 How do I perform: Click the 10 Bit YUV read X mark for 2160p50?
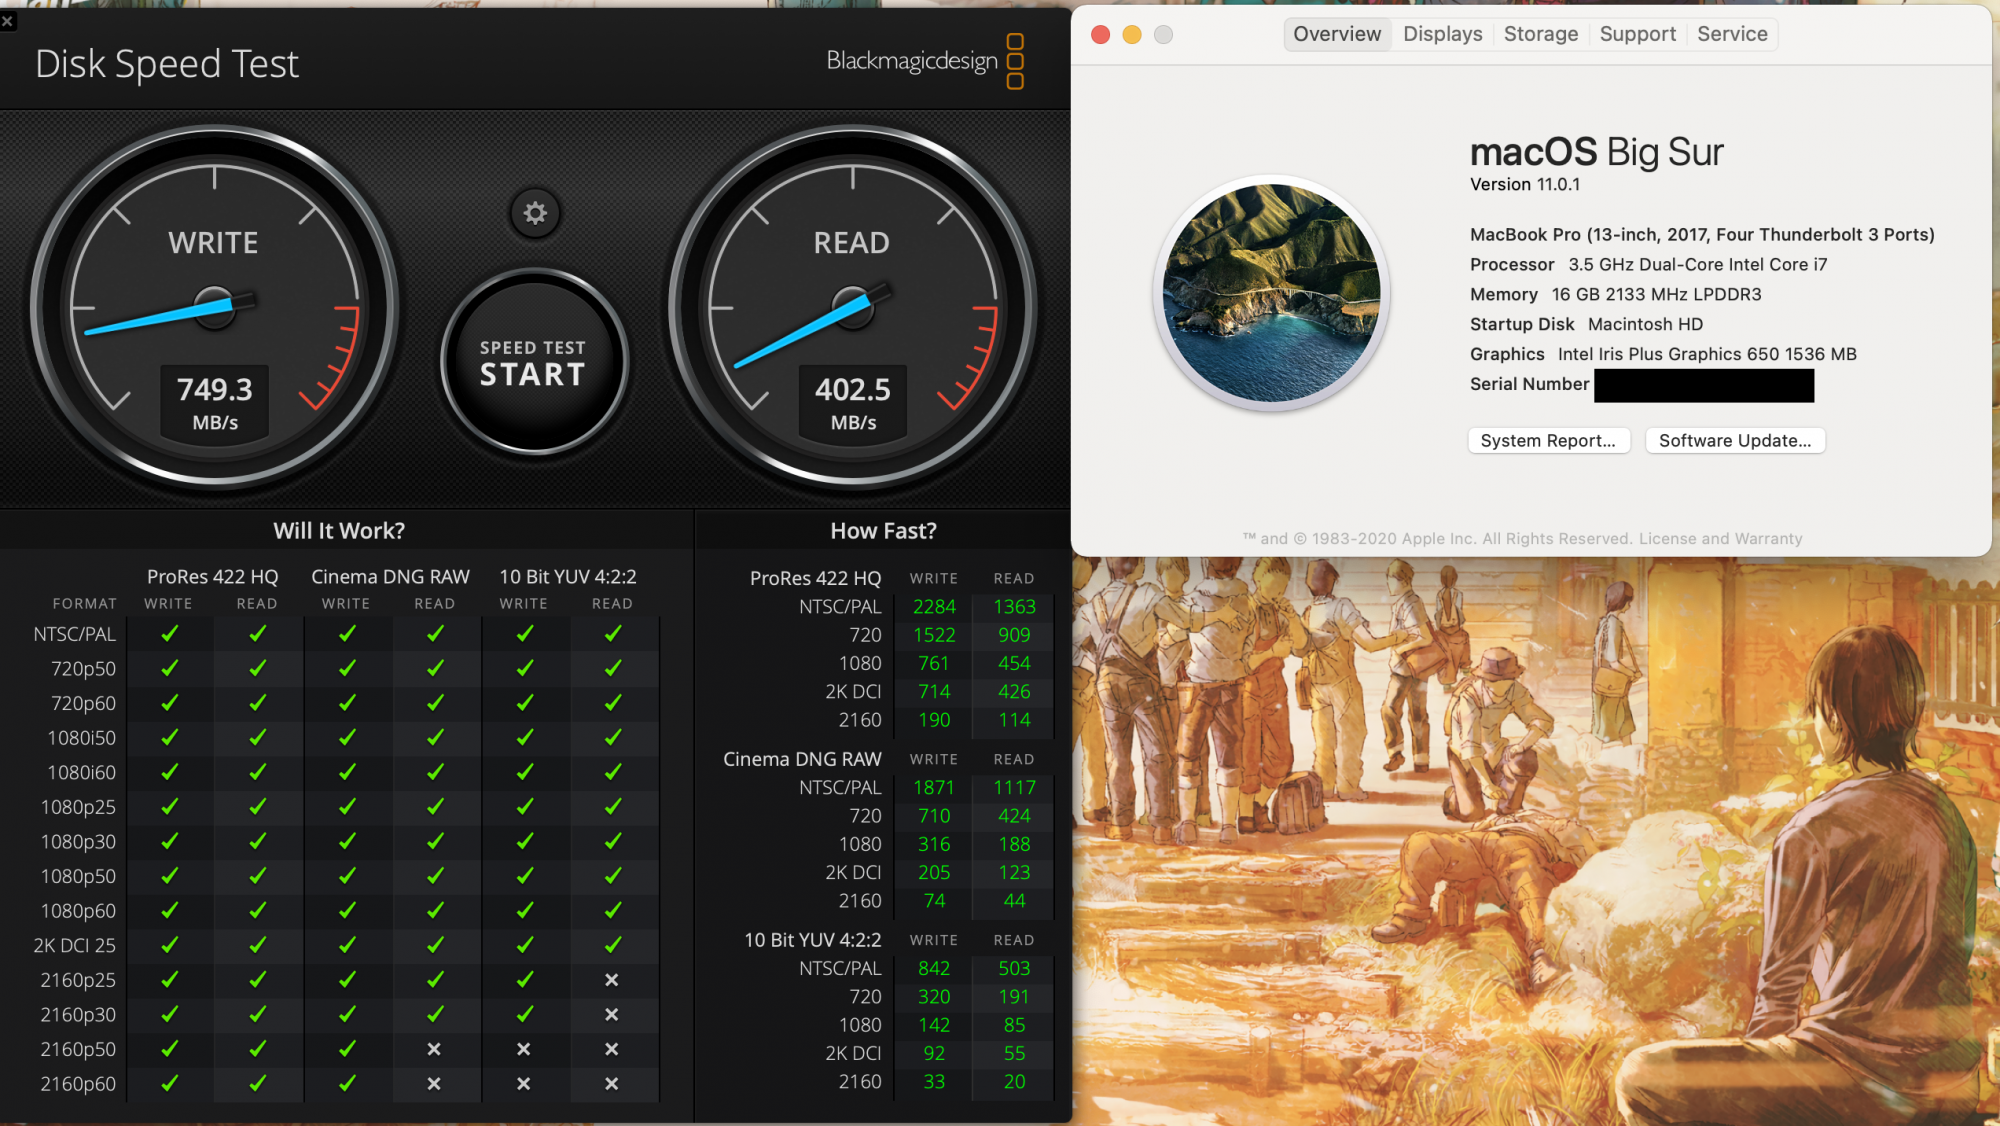click(x=612, y=1049)
